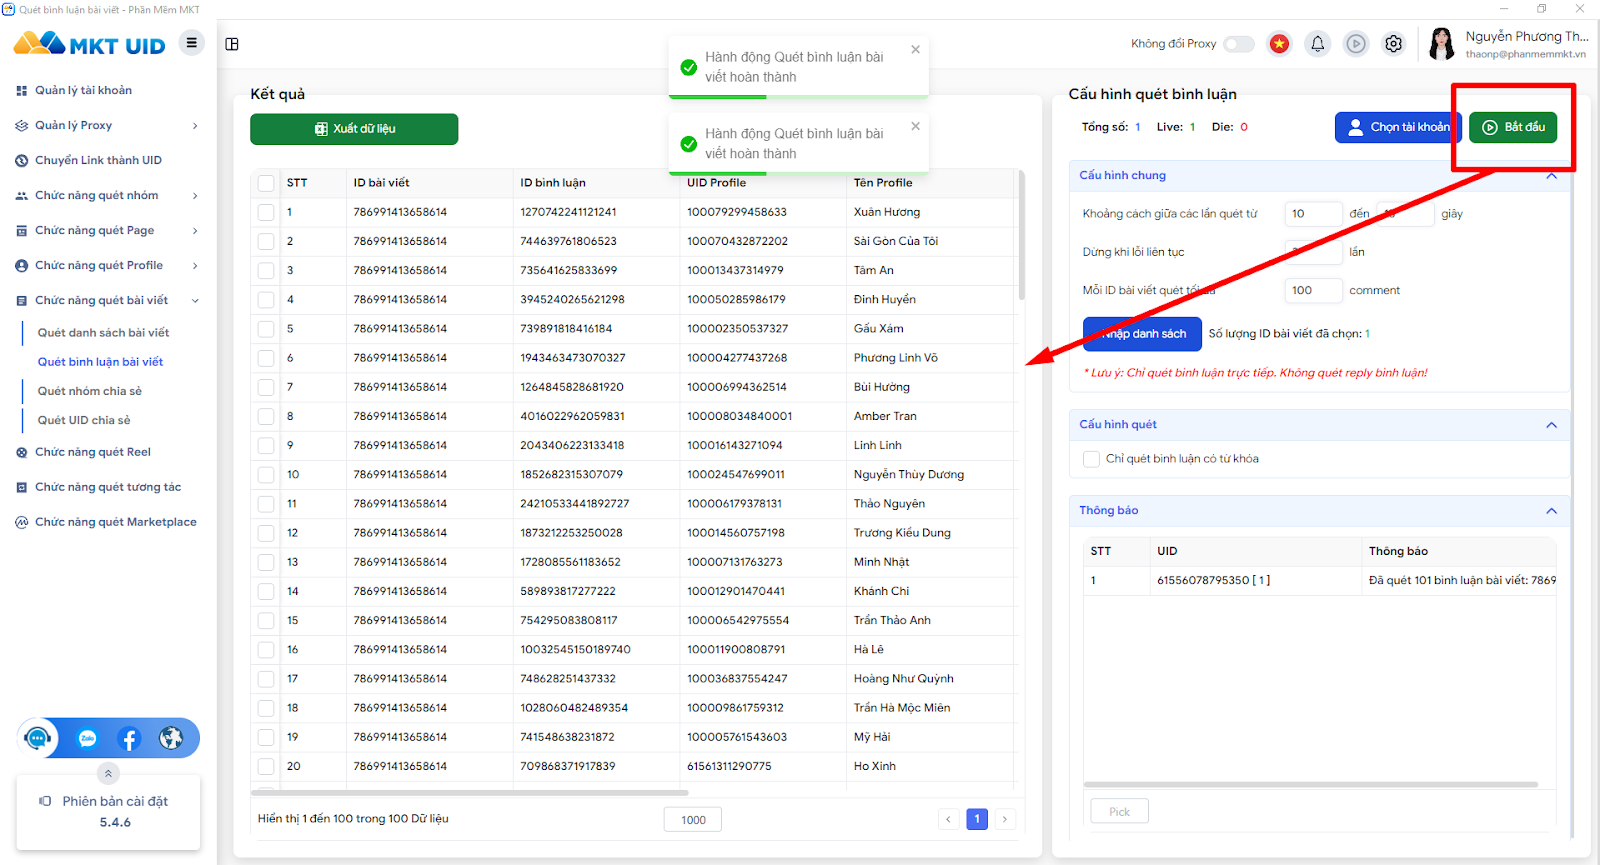The width and height of the screenshot is (1600, 865).
Task: Check the row for Xuân Hương
Action: (x=266, y=212)
